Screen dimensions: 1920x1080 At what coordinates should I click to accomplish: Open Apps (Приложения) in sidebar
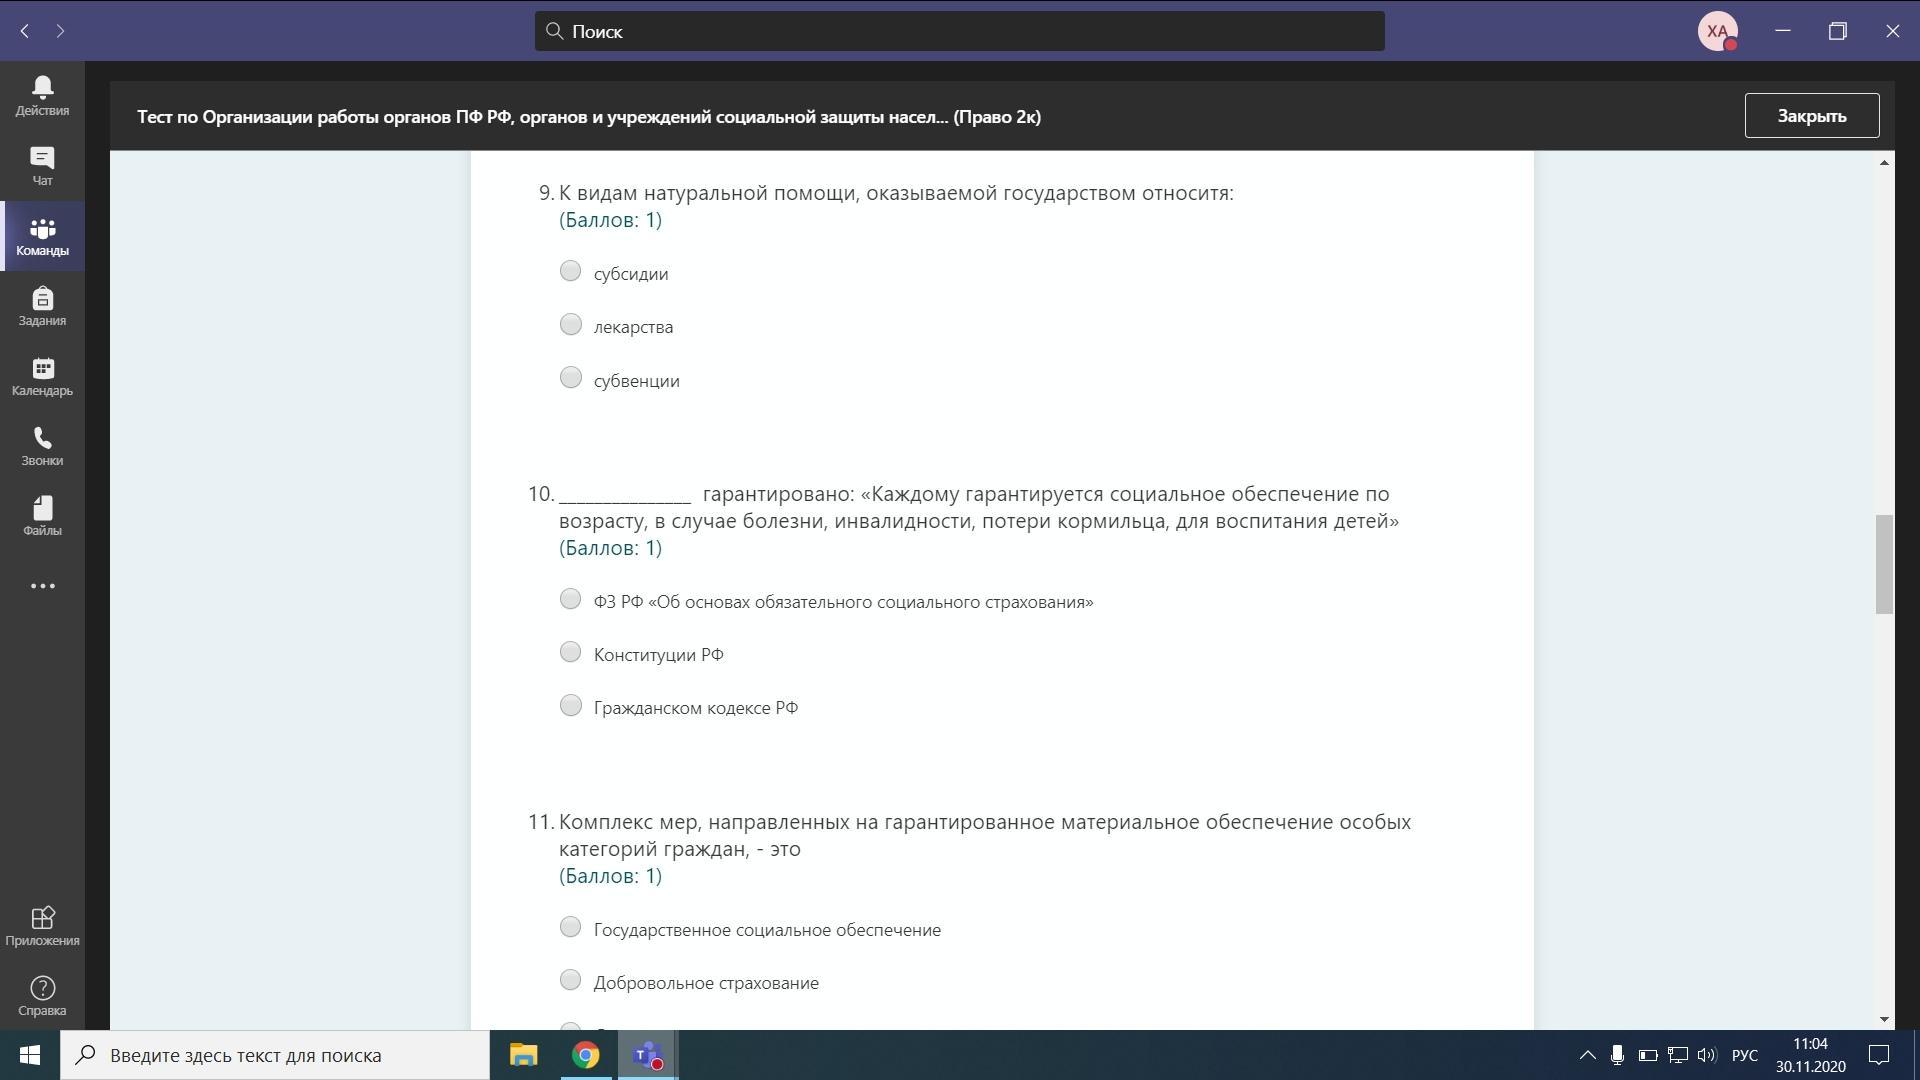point(42,926)
